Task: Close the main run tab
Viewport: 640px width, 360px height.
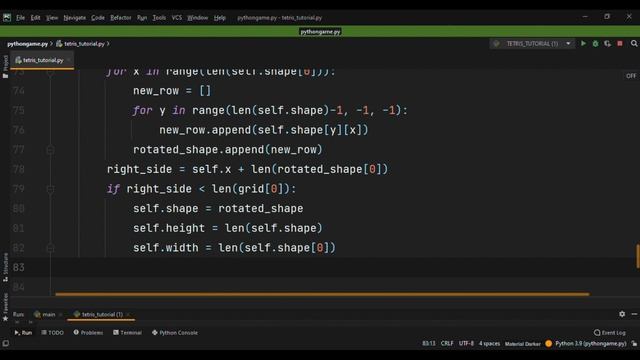Action: pyautogui.click(x=60, y=314)
